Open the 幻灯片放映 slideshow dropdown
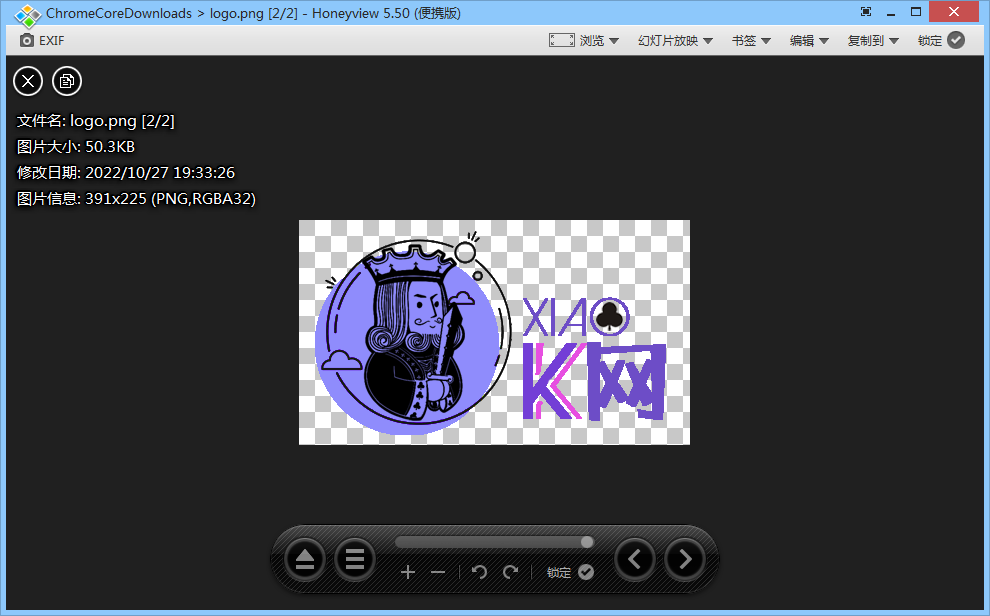The height and width of the screenshot is (616, 990). [675, 40]
